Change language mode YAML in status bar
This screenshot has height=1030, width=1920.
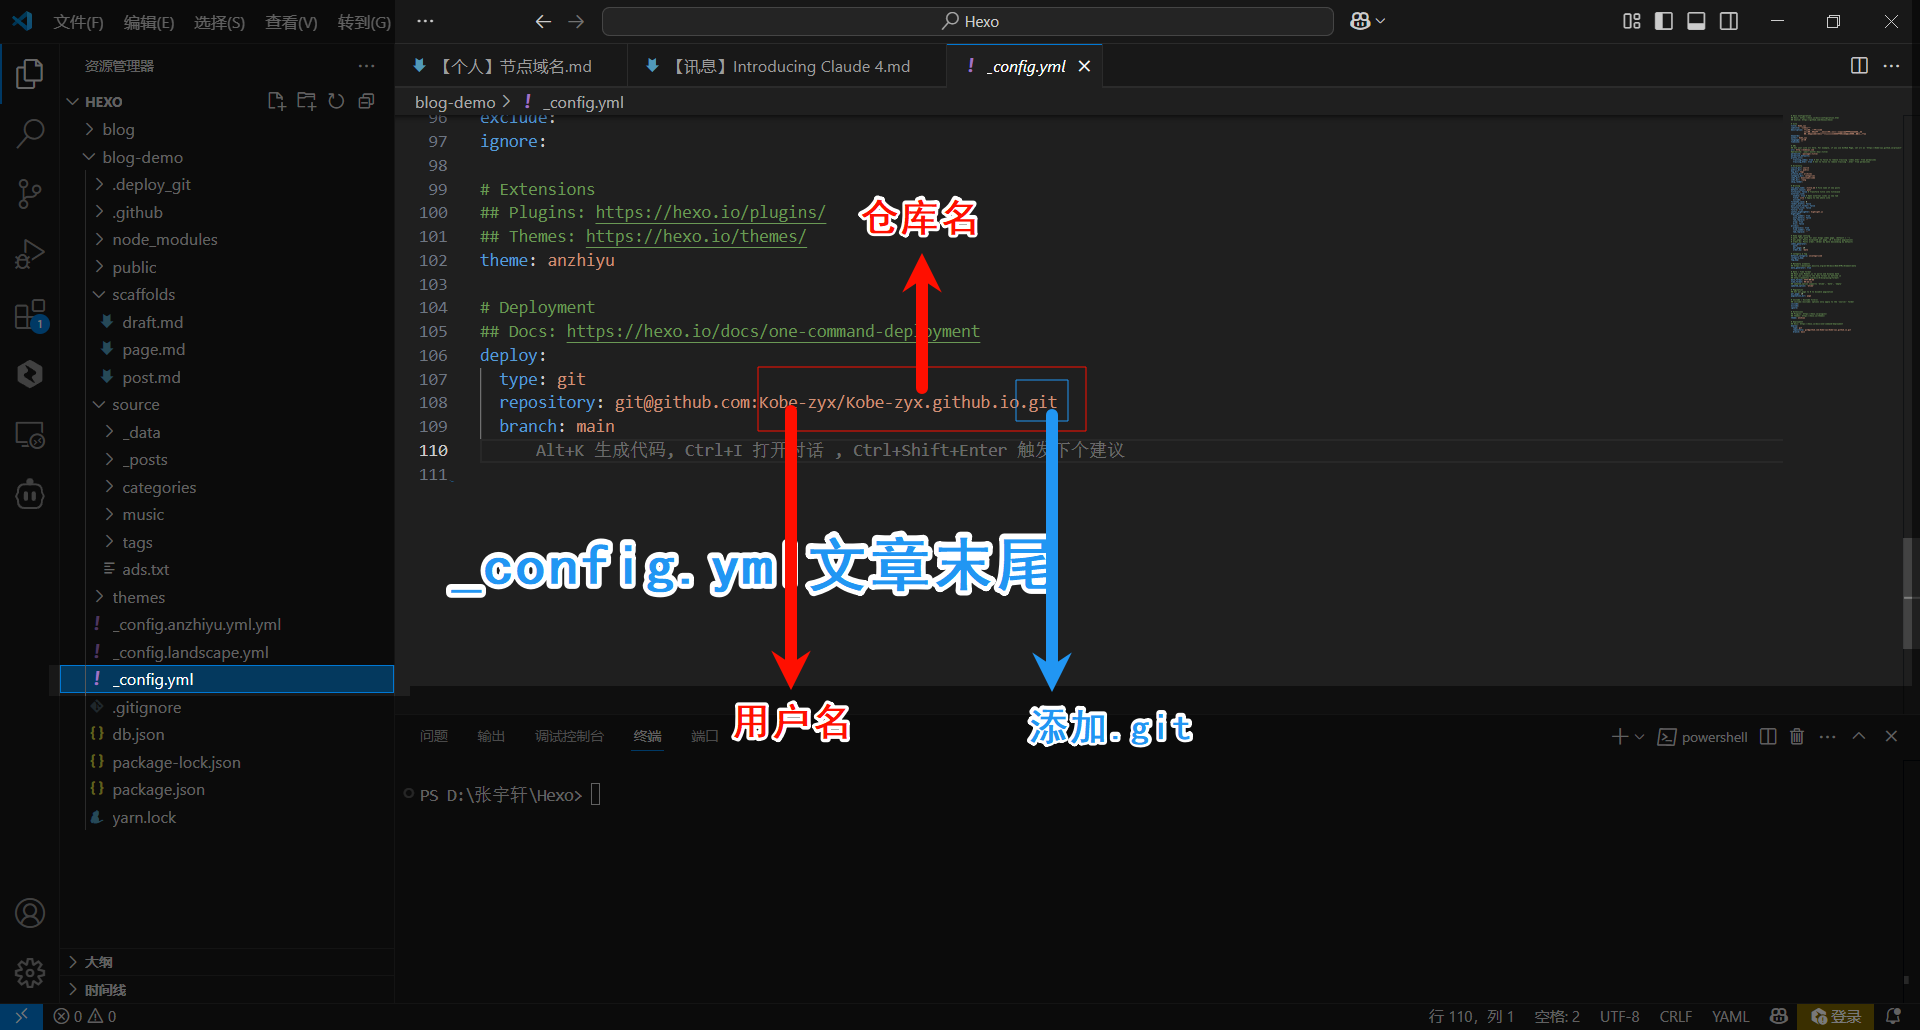pos(1730,1016)
